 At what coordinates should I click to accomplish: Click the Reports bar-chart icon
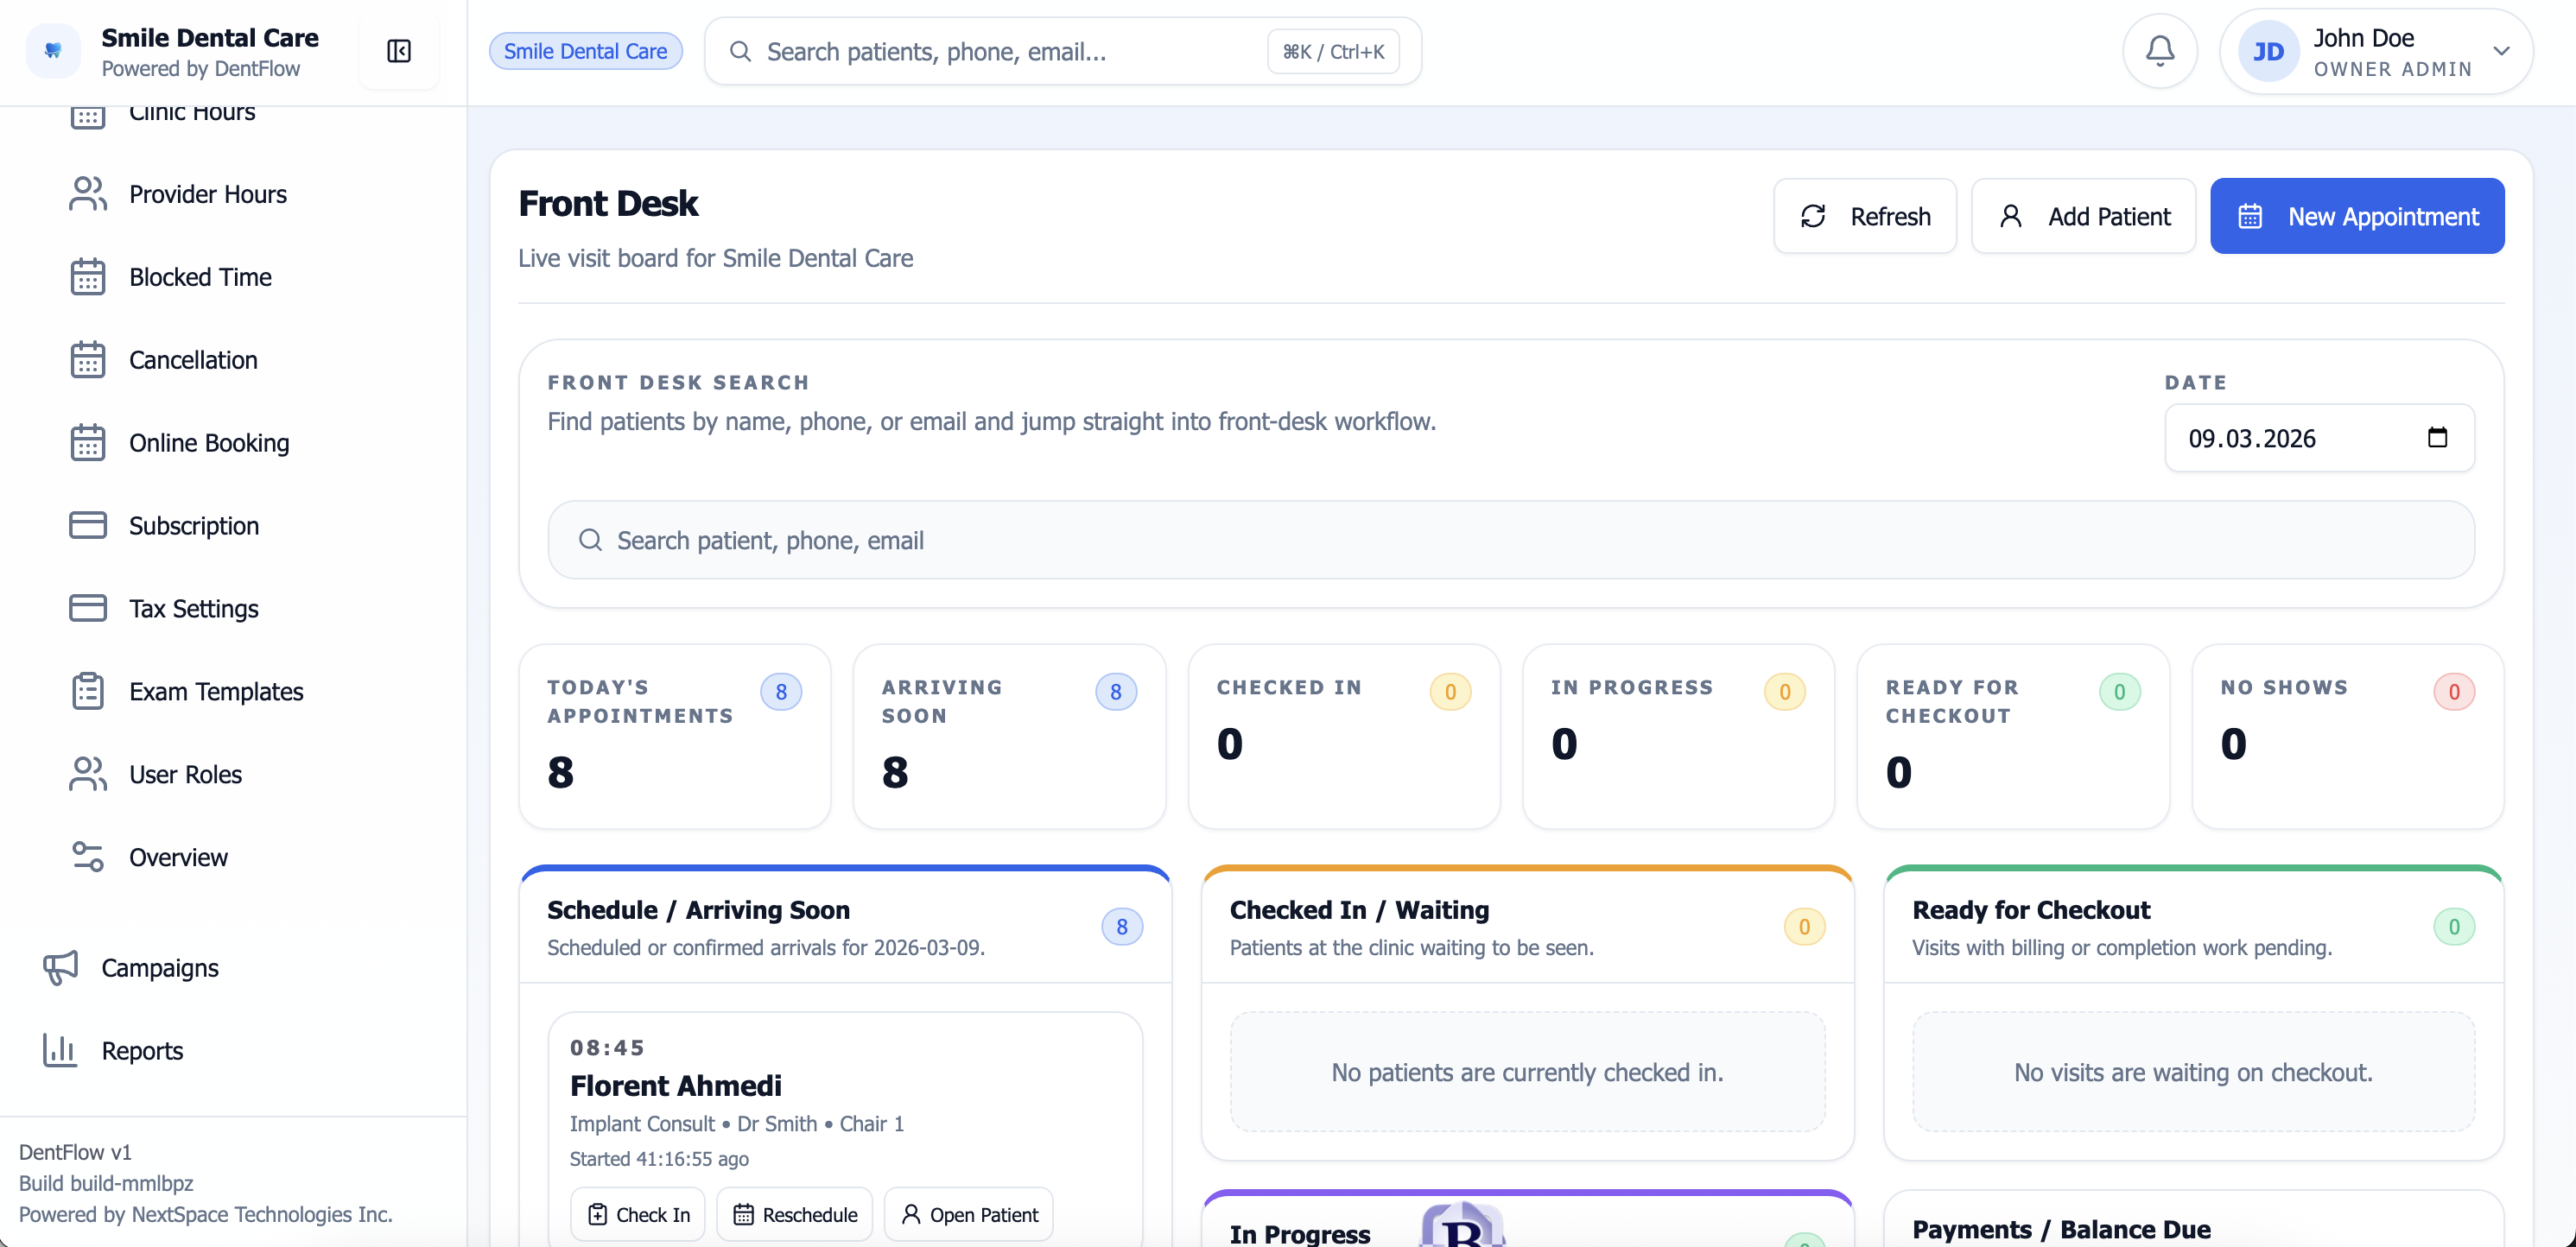[x=59, y=1050]
